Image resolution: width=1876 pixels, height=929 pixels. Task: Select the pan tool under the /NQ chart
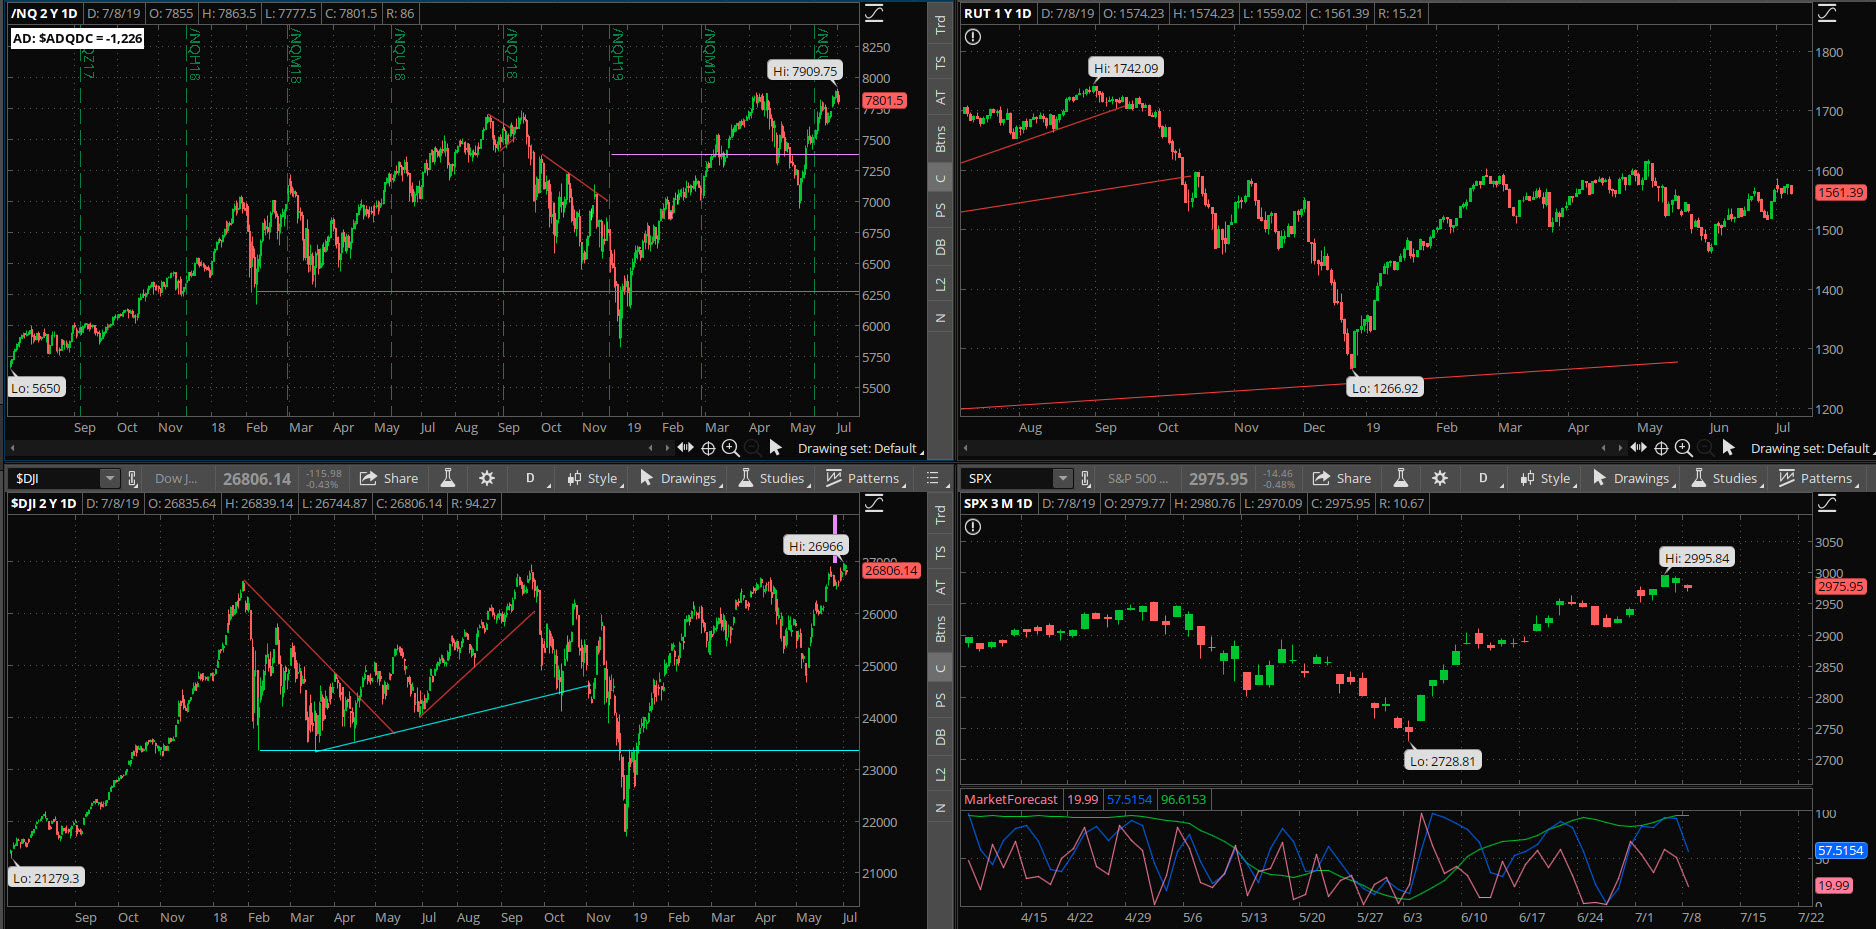click(x=685, y=448)
